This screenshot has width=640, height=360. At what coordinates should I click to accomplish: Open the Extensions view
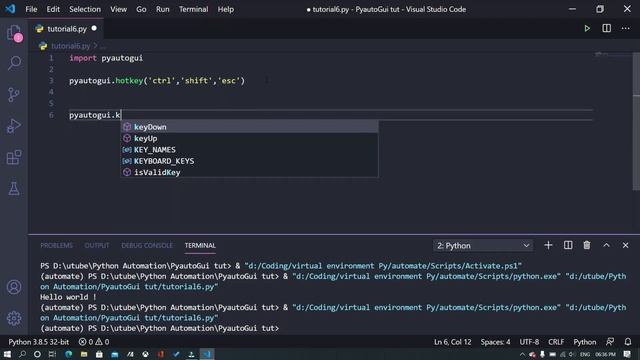click(14, 157)
